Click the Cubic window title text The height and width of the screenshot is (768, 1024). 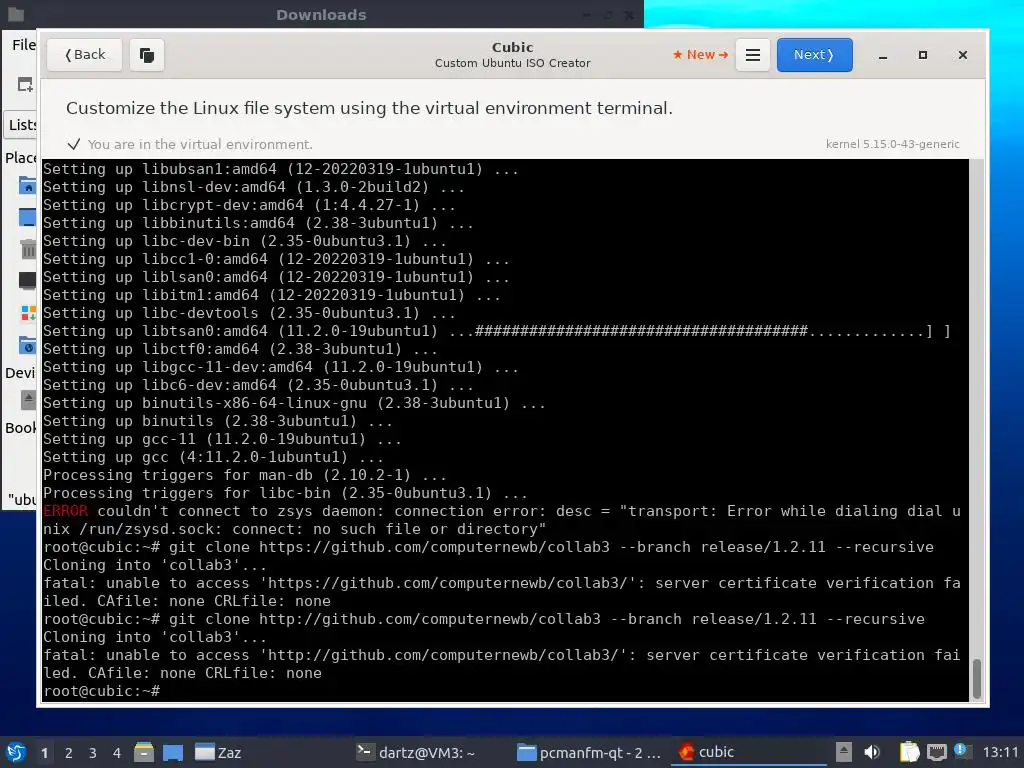click(x=513, y=47)
